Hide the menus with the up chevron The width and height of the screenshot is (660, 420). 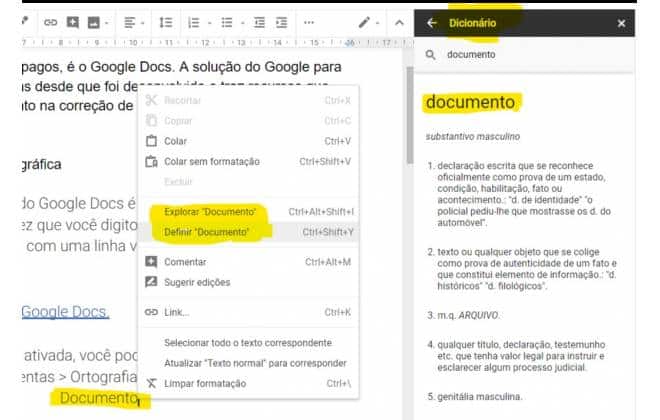(x=399, y=23)
